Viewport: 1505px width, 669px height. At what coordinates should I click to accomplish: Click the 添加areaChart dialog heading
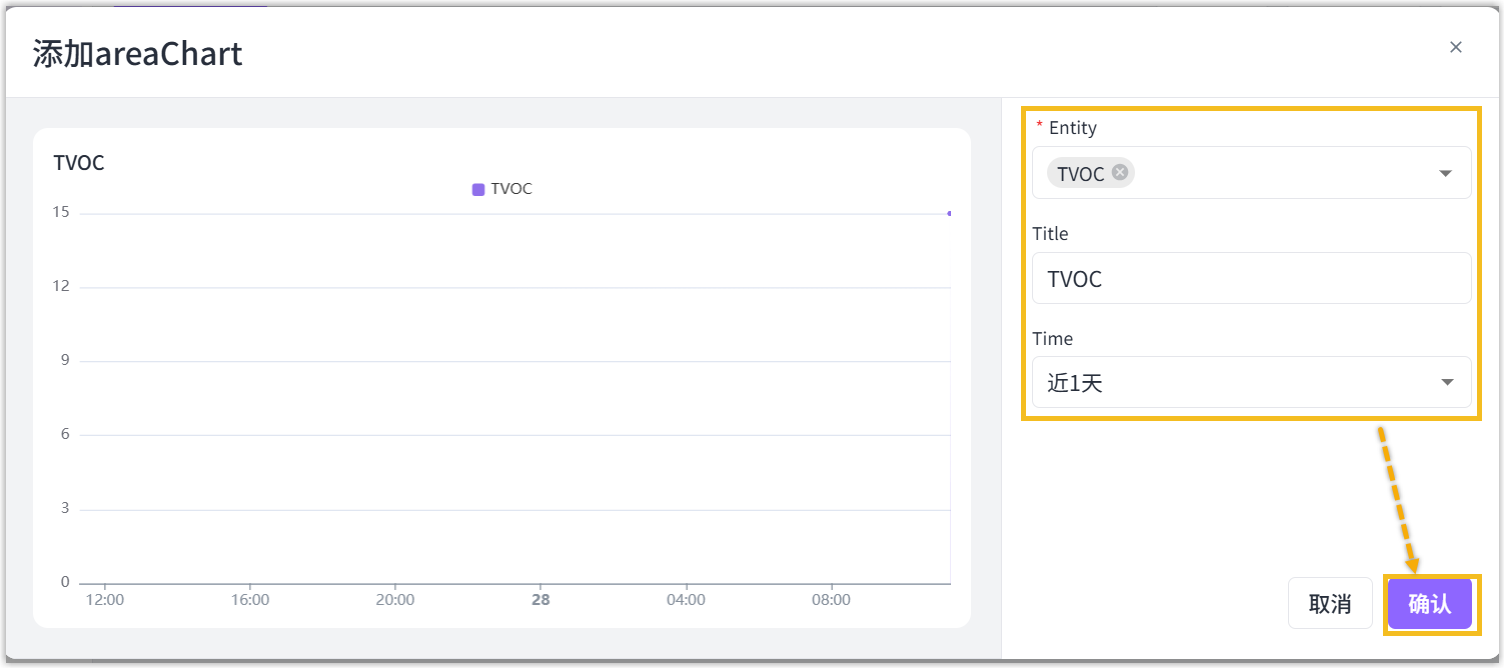tap(138, 53)
